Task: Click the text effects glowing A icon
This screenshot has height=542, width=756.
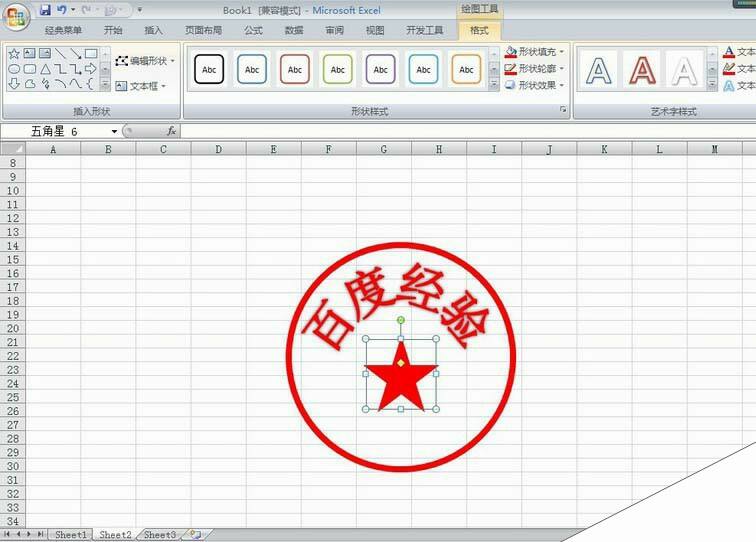Action: click(729, 85)
